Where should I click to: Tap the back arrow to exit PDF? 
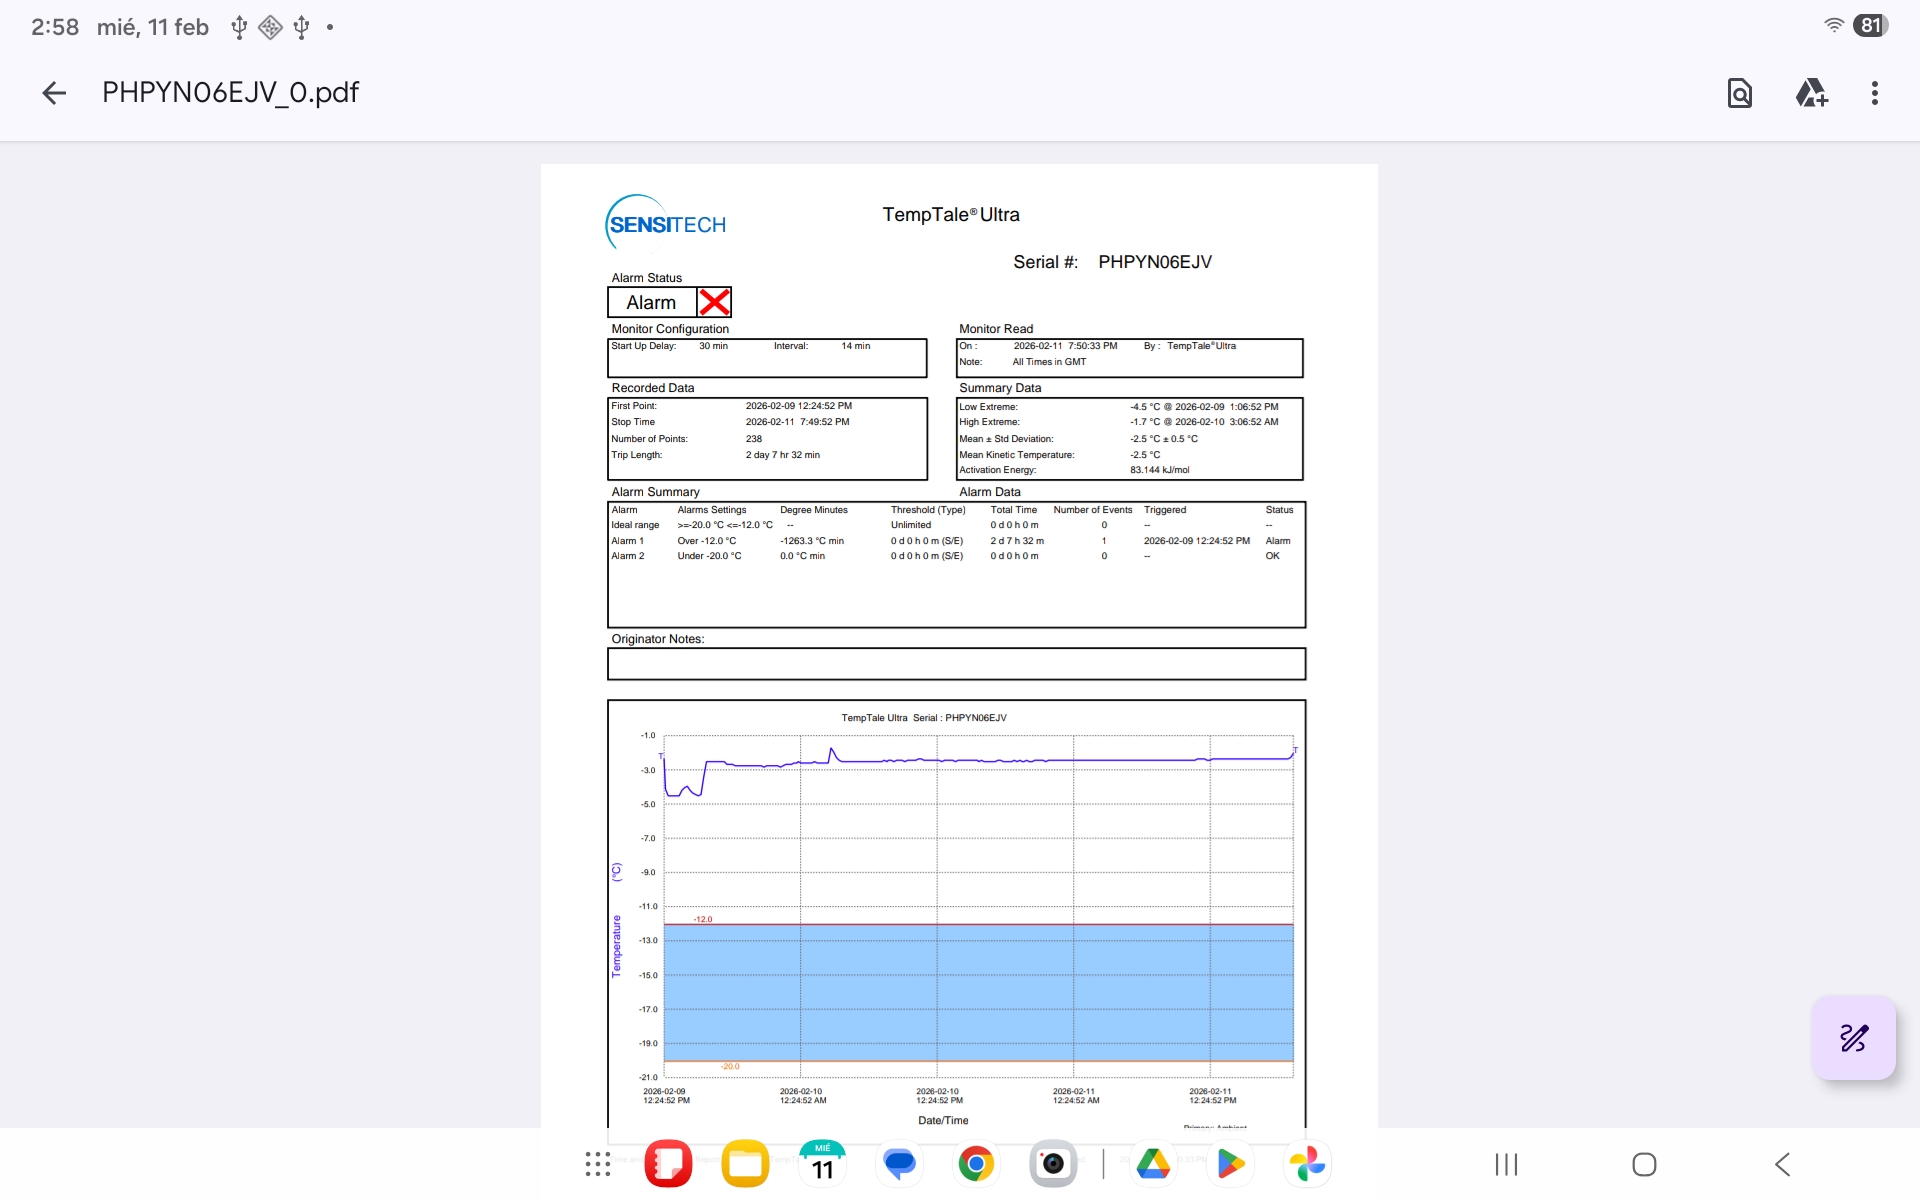[x=54, y=93]
